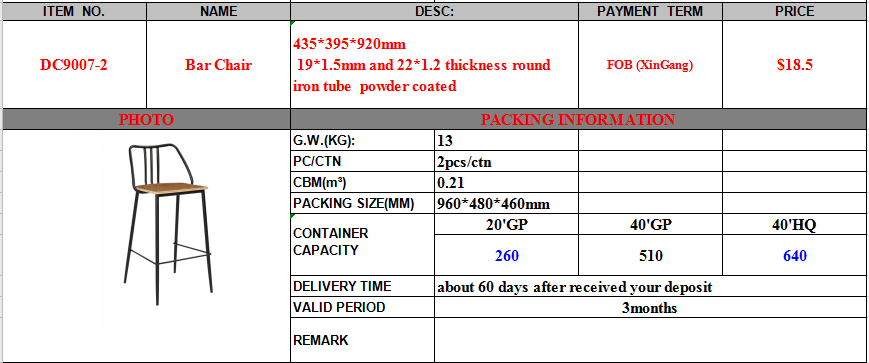
Task: Click the Bar Chair name cell
Action: [218, 65]
